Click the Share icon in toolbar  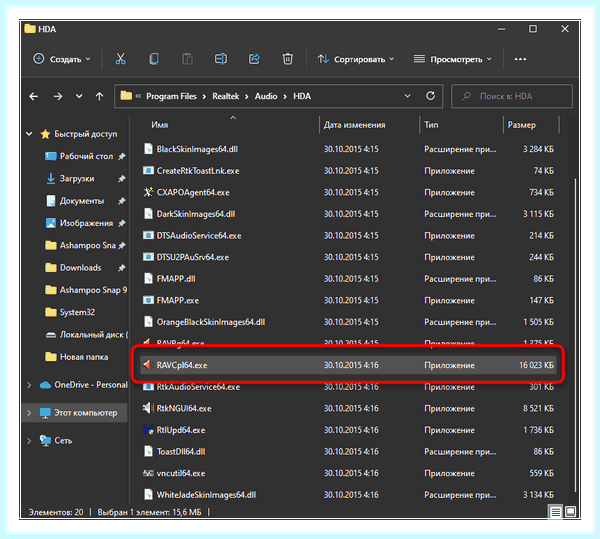click(x=254, y=59)
